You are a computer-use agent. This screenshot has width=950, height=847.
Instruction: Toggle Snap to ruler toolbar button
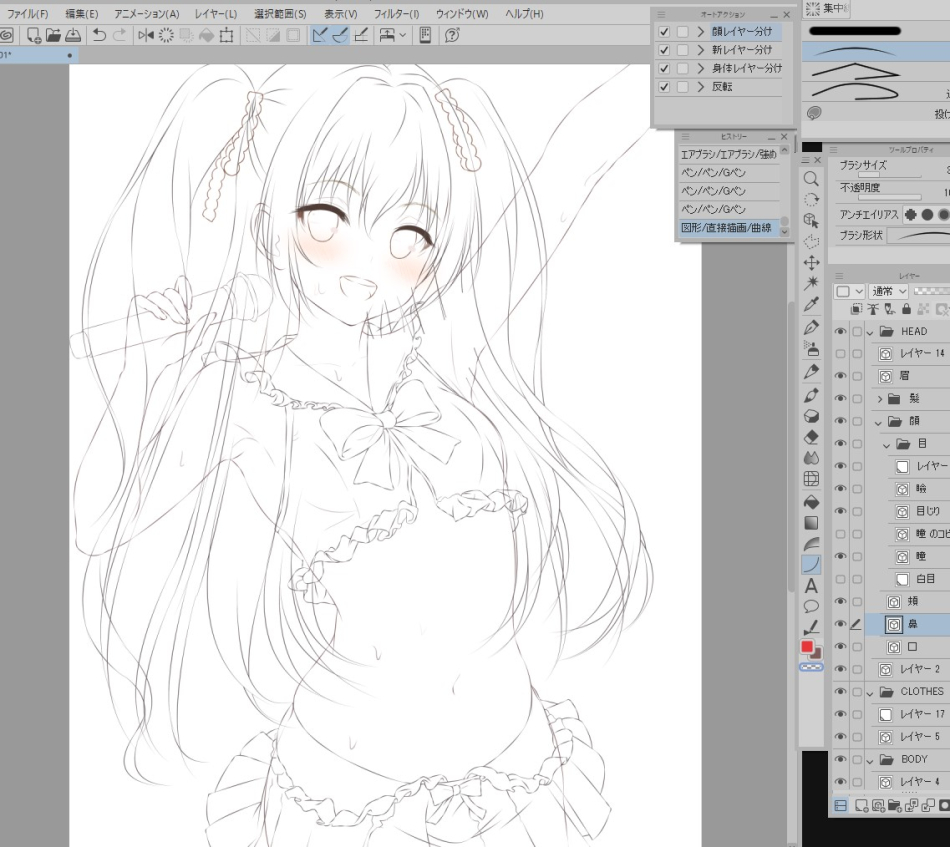320,36
